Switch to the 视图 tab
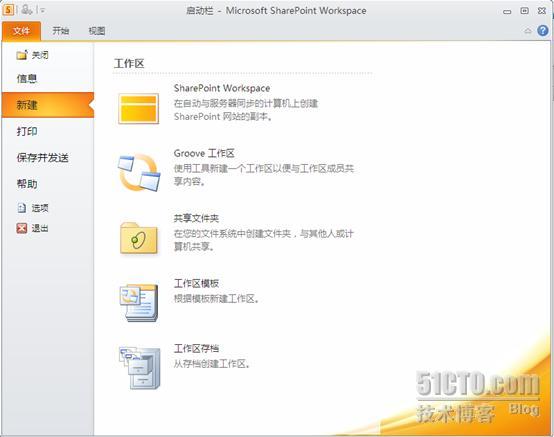Image resolution: width=554 pixels, height=437 pixels. (x=97, y=31)
